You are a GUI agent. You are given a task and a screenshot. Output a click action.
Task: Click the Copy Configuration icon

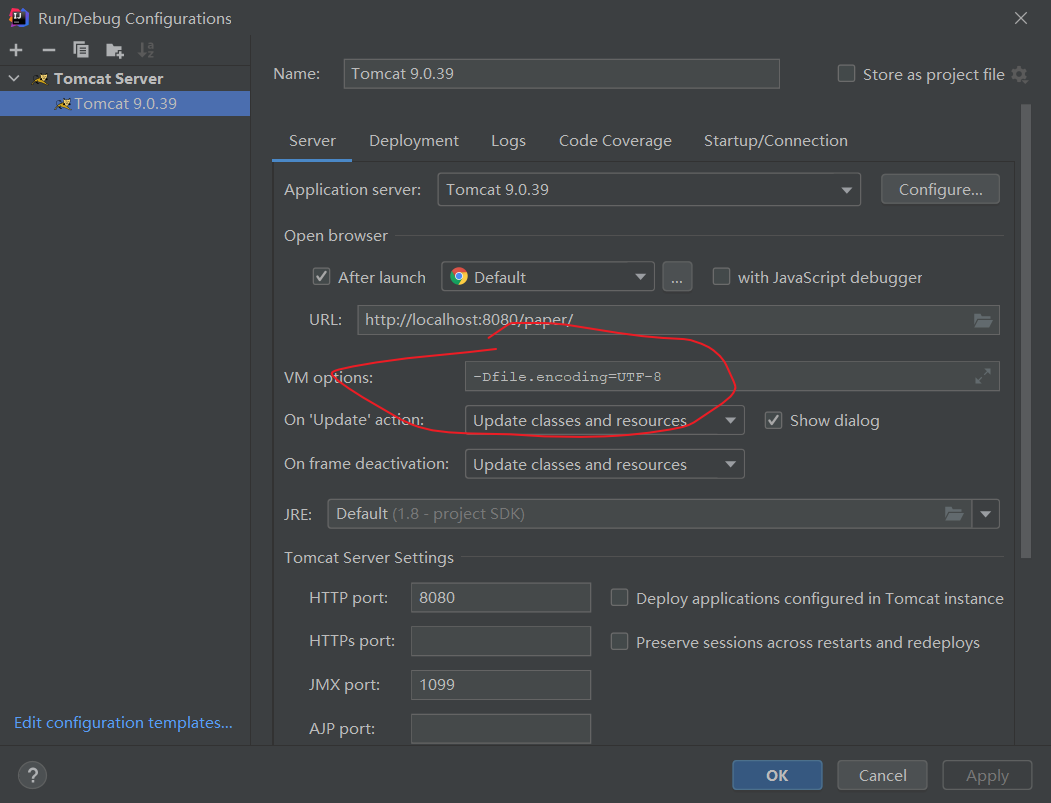coord(80,50)
